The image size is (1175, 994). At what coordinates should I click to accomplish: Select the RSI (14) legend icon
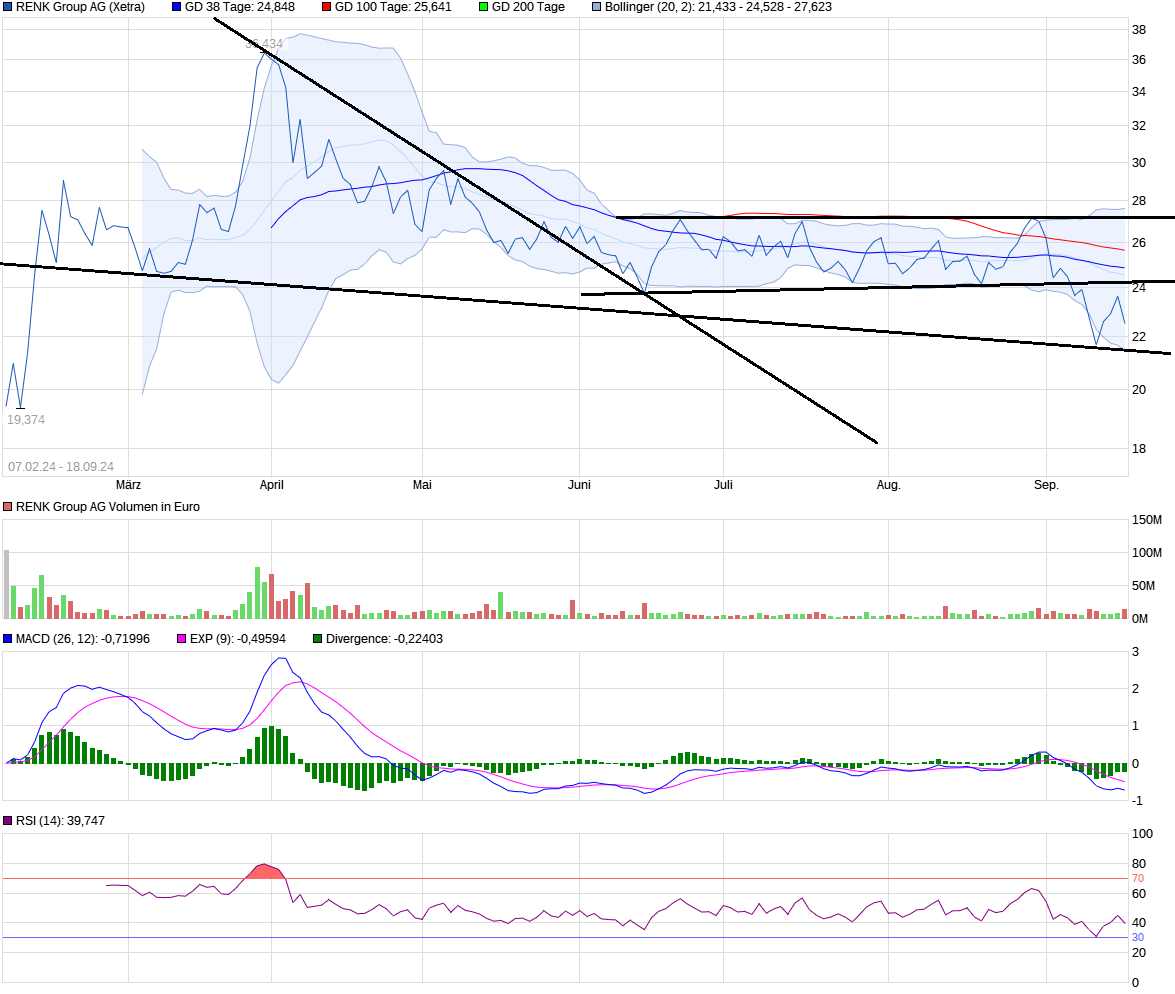[9, 819]
